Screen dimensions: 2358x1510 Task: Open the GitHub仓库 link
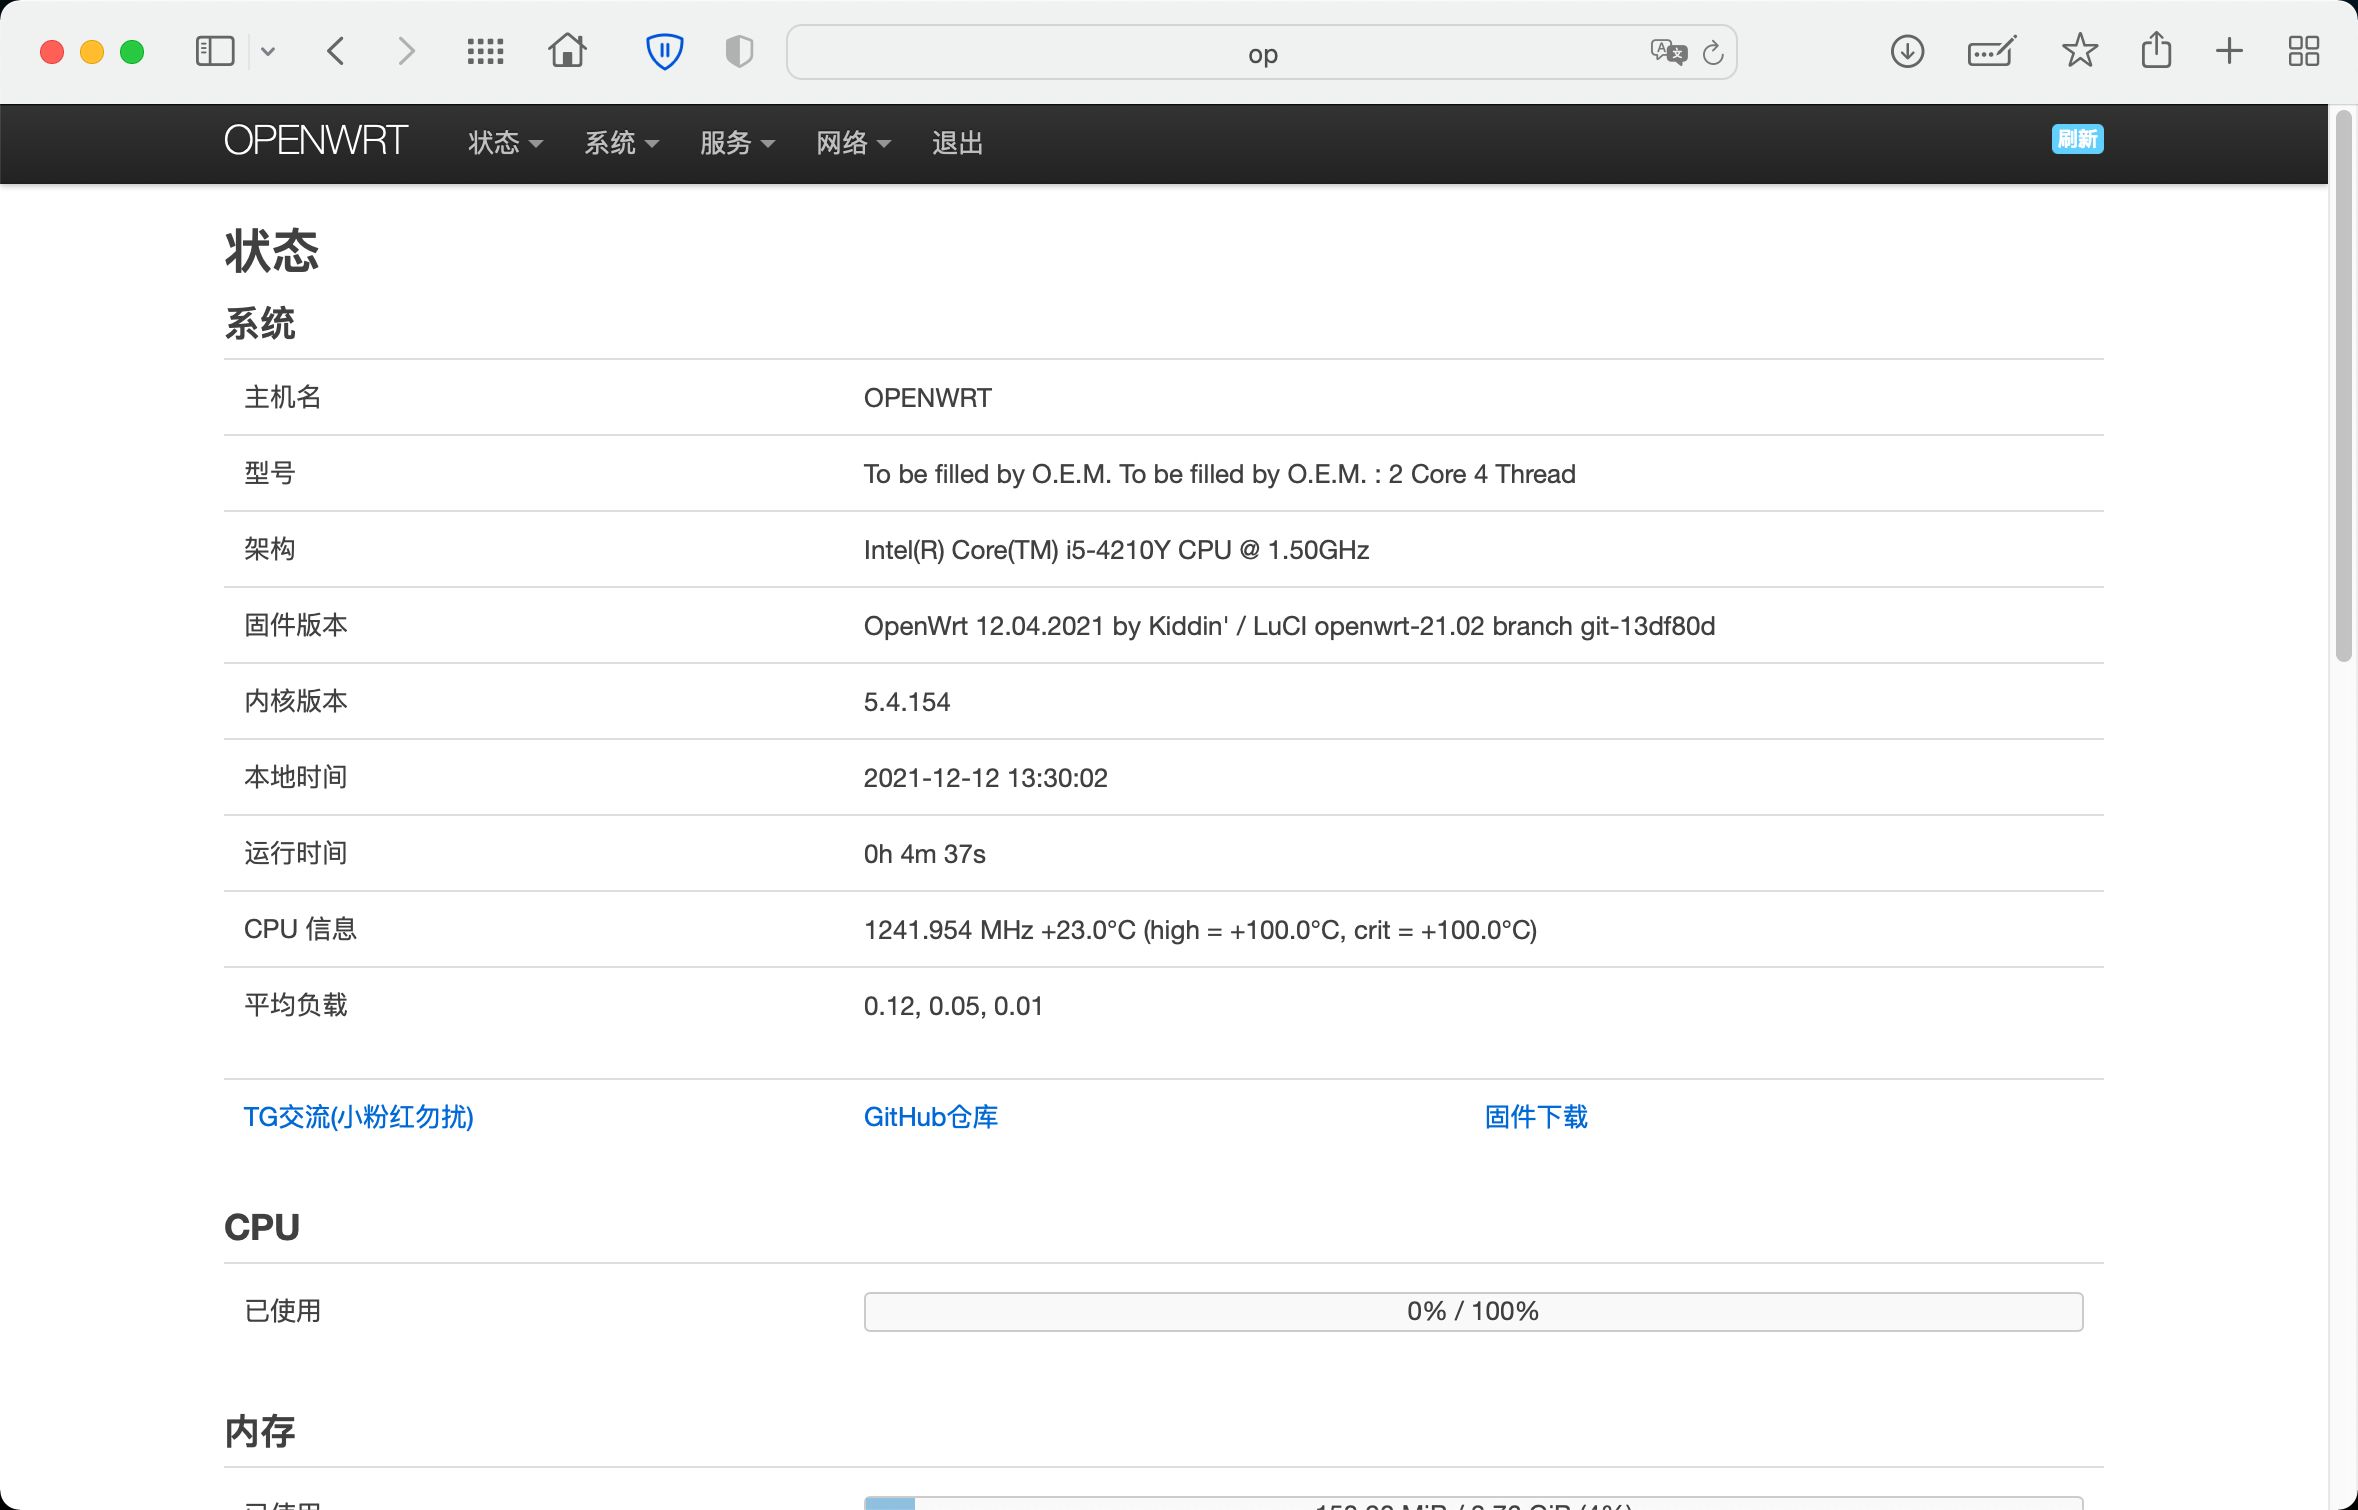pos(931,1117)
